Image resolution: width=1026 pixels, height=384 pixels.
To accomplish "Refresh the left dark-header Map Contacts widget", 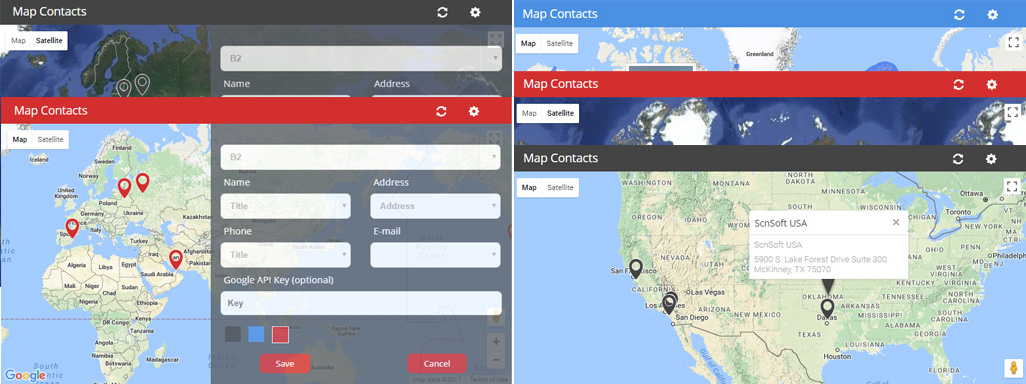I will tap(442, 12).
